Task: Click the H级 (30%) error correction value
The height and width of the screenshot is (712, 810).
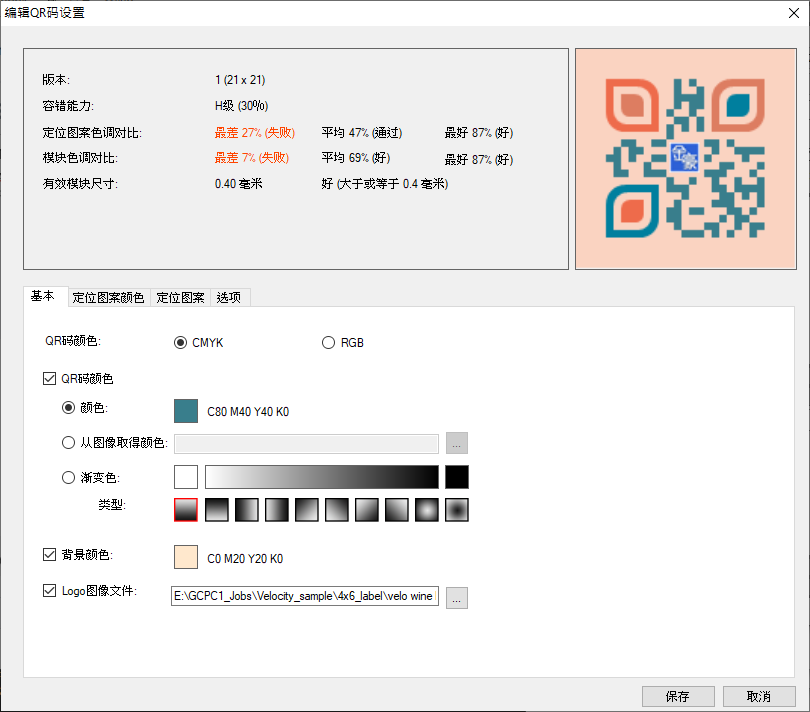Action: [241, 106]
